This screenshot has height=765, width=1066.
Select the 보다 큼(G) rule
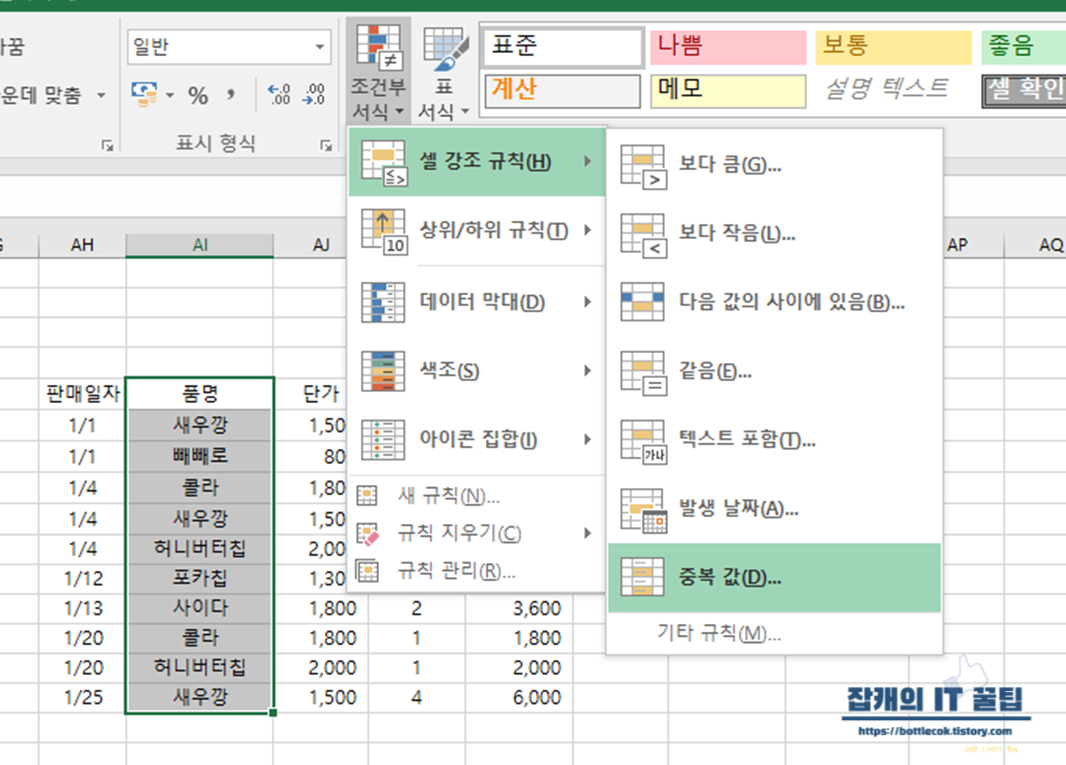[x=774, y=164]
